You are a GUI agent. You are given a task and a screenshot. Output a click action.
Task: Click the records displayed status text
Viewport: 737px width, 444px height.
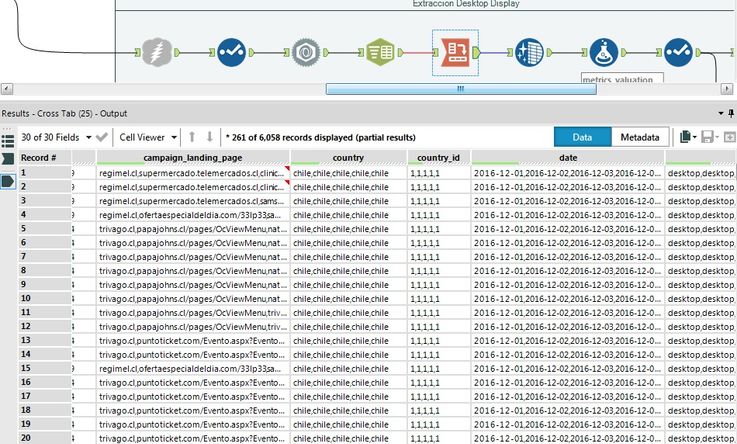click(x=321, y=138)
